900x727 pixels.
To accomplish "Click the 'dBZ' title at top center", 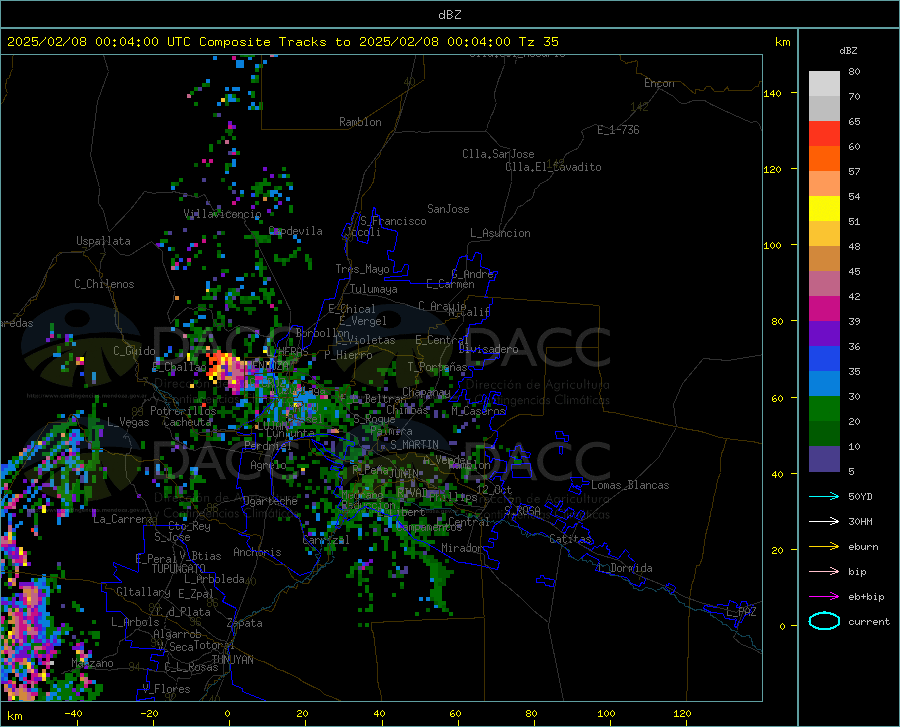I will coord(449,15).
